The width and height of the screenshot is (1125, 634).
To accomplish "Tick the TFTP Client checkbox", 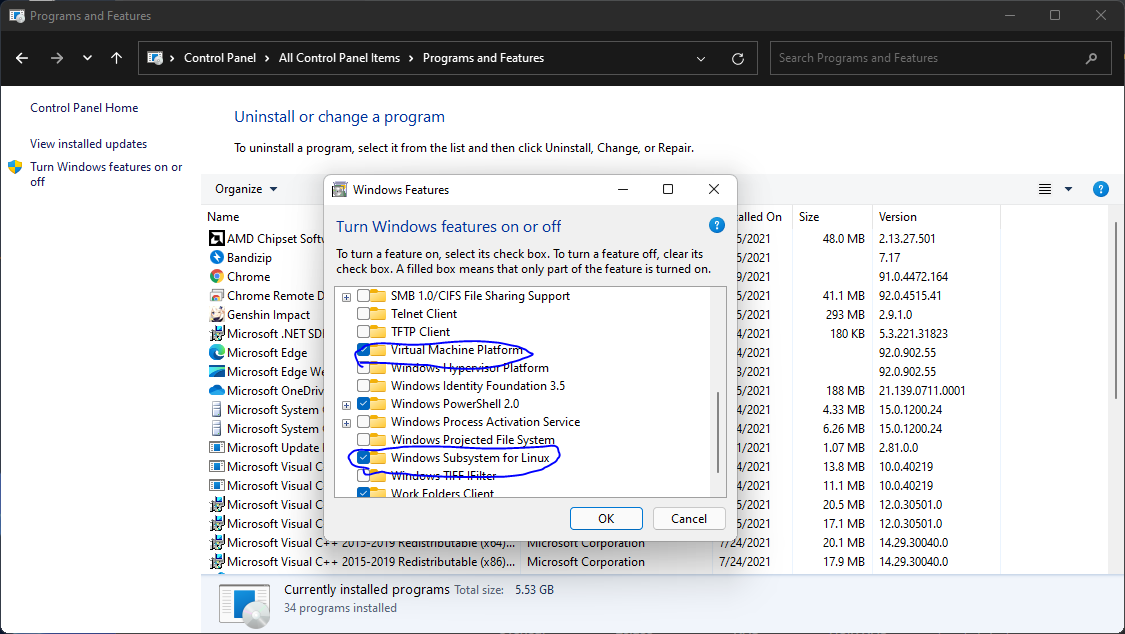I will pyautogui.click(x=363, y=331).
